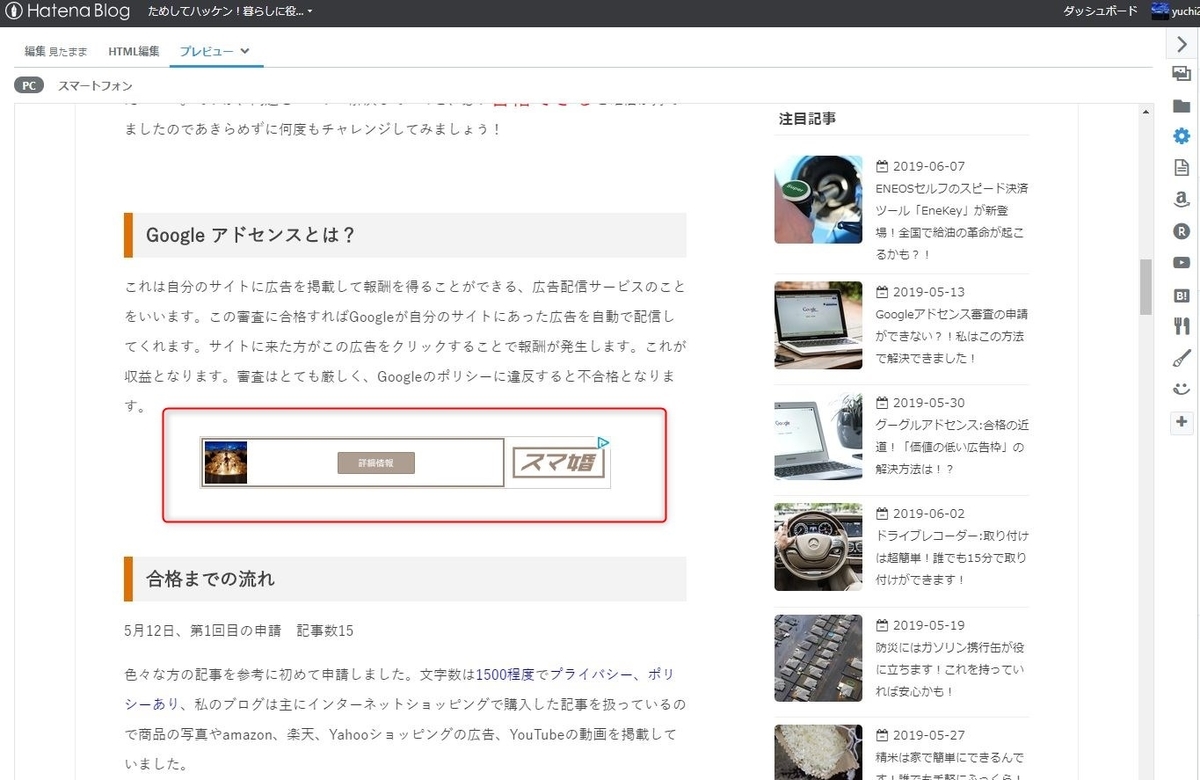This screenshot has width=1200, height=780.
Task: Open the YouTube video paste icon
Action: point(1181,263)
